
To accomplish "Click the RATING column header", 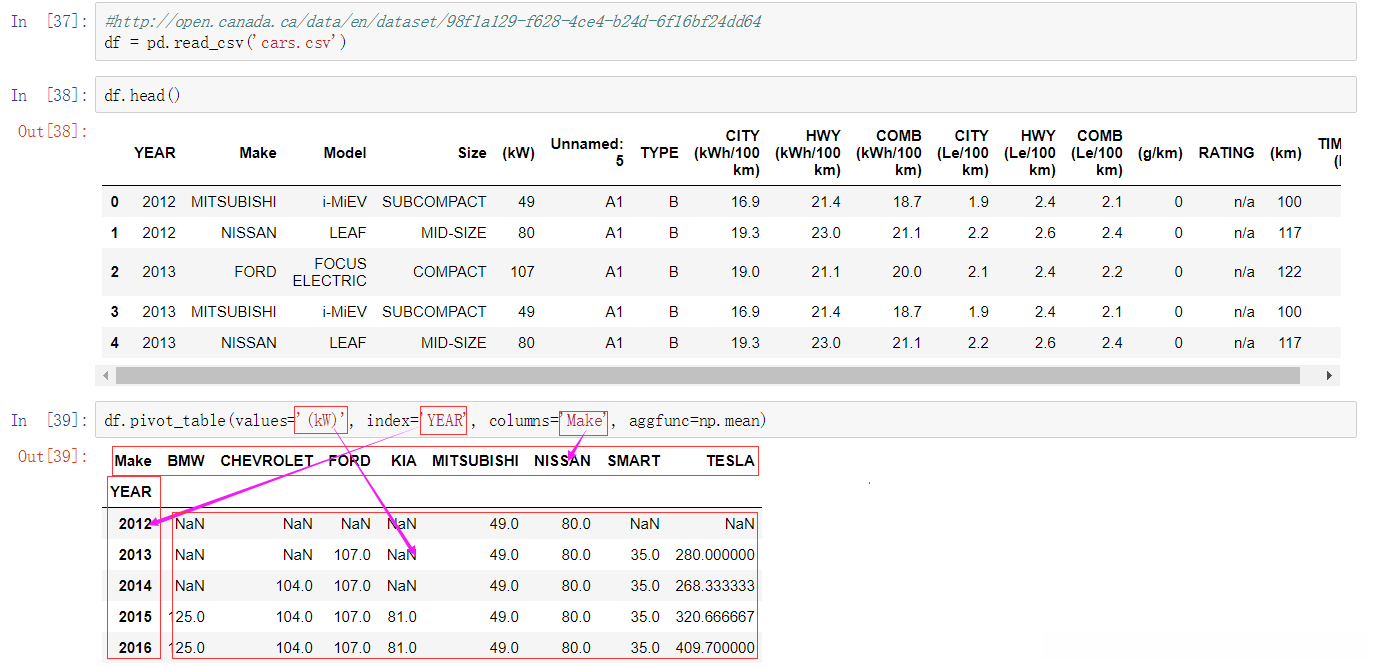I will pyautogui.click(x=1226, y=153).
